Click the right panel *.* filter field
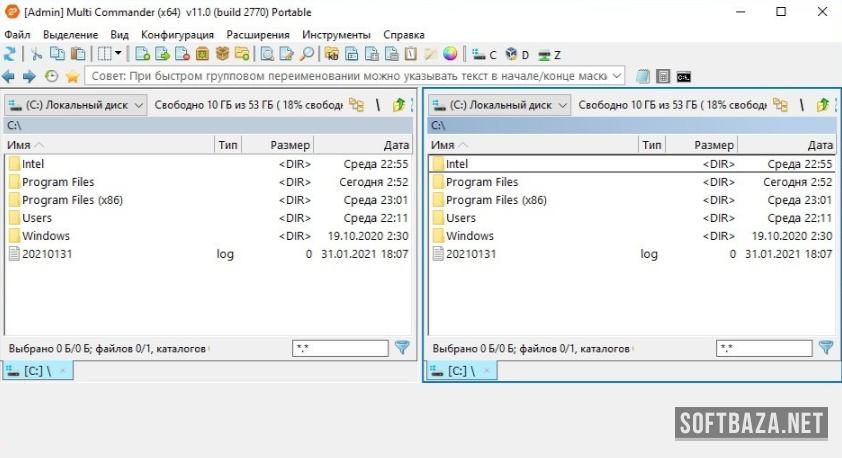842x458 pixels. coord(763,348)
